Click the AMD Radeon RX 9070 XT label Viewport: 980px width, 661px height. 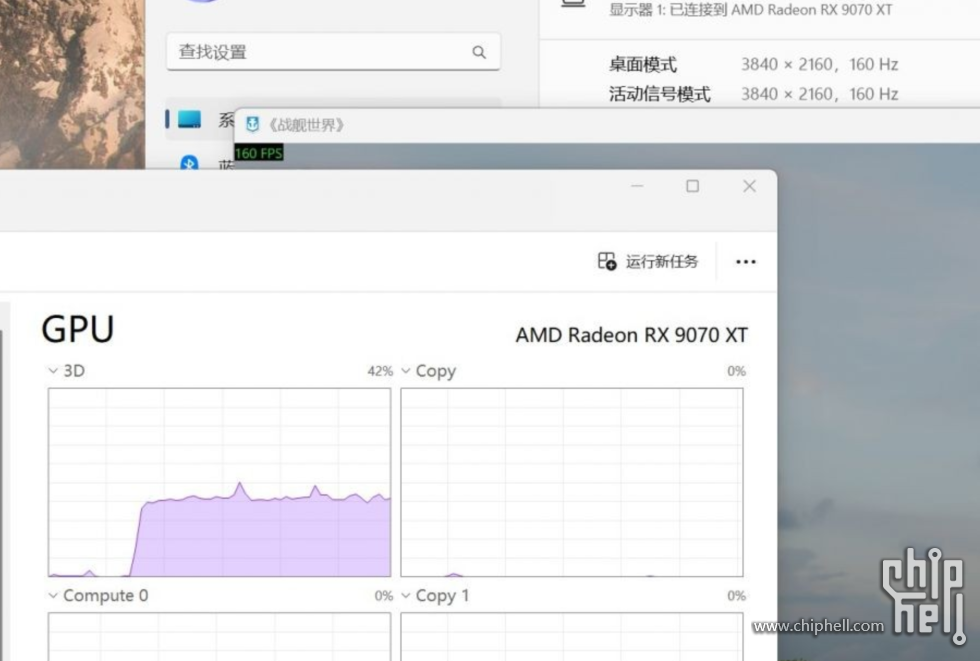[631, 335]
